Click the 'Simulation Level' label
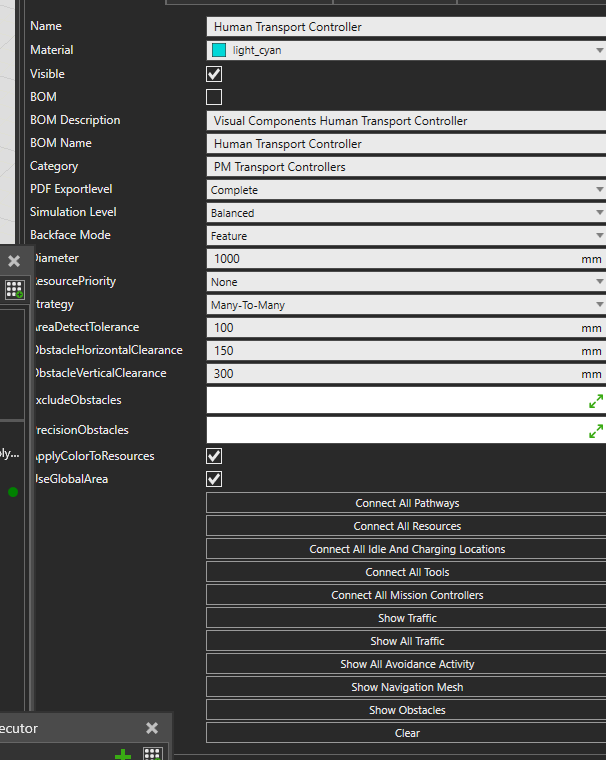 [73, 212]
